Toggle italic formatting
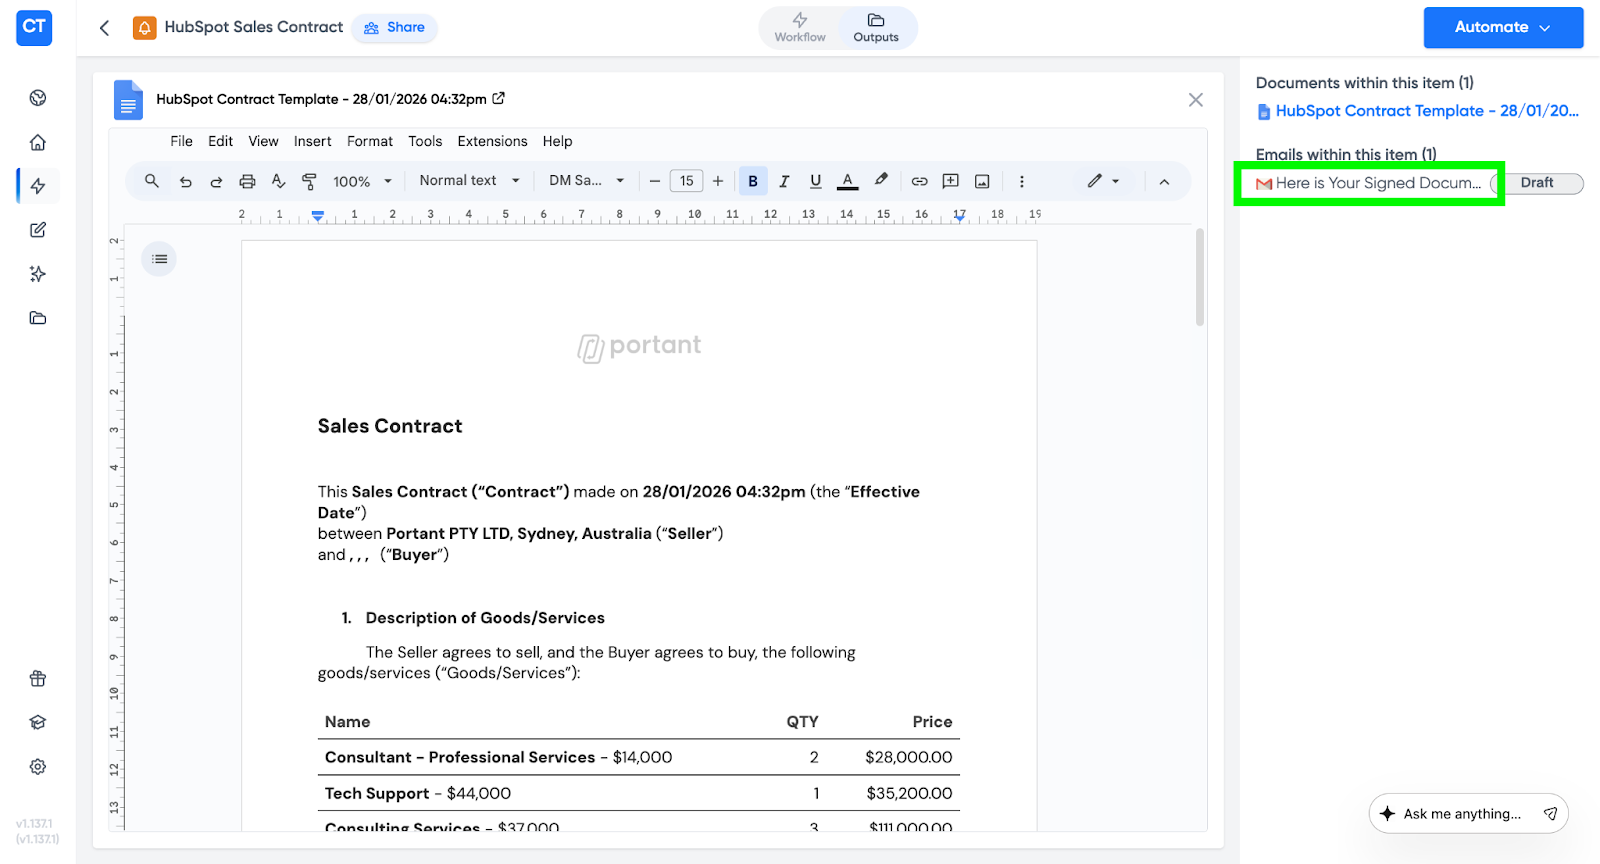The width and height of the screenshot is (1600, 864). coord(784,181)
